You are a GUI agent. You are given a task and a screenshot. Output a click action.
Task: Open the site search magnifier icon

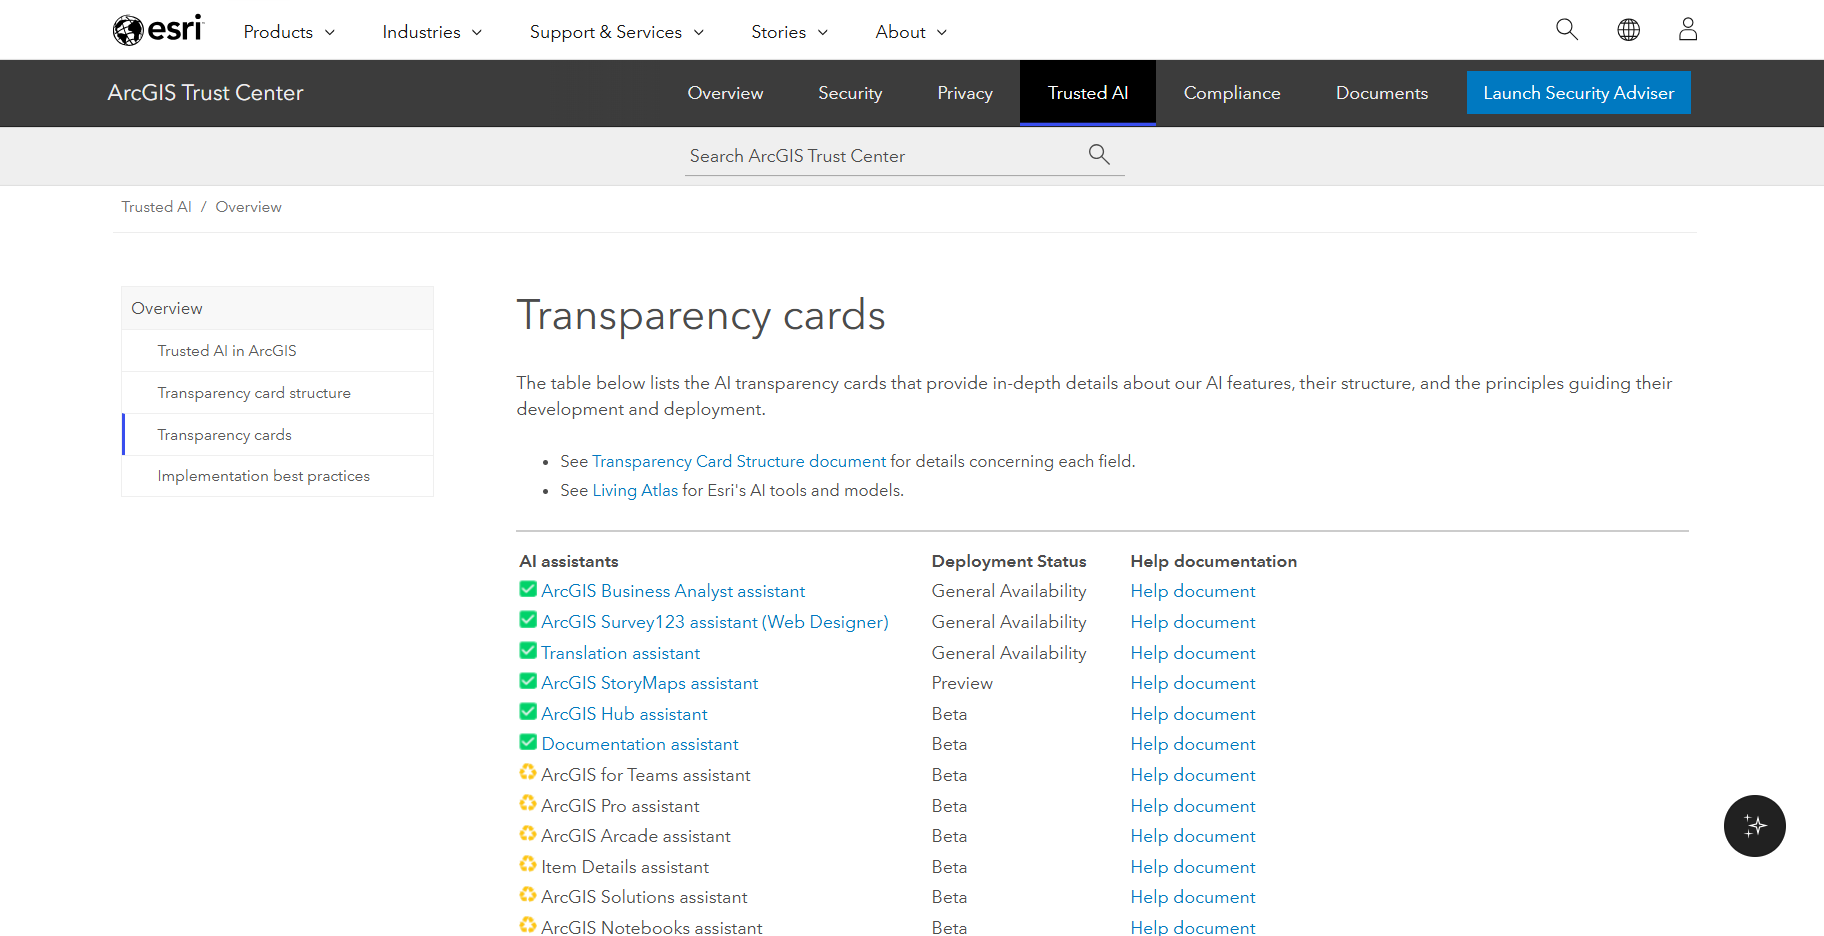1567,30
